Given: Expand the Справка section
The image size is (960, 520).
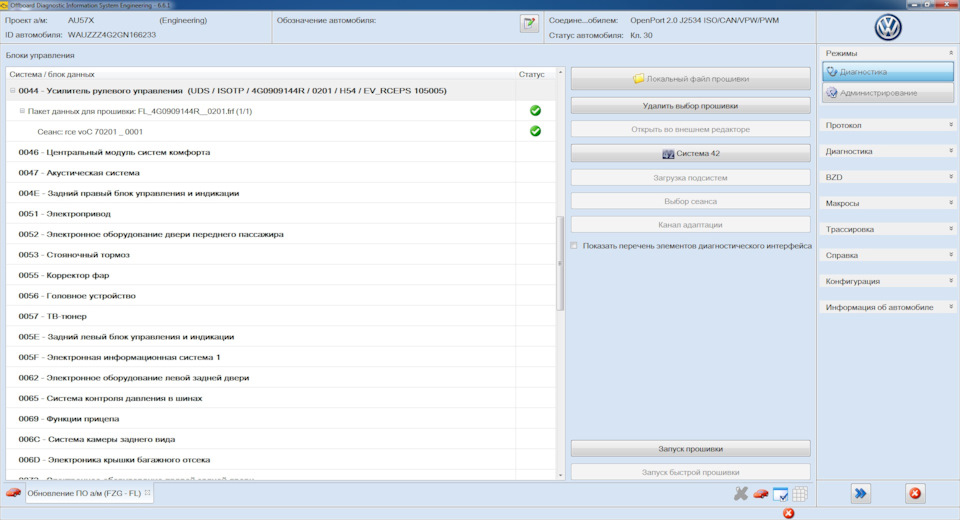Looking at the screenshot, I should tap(951, 255).
